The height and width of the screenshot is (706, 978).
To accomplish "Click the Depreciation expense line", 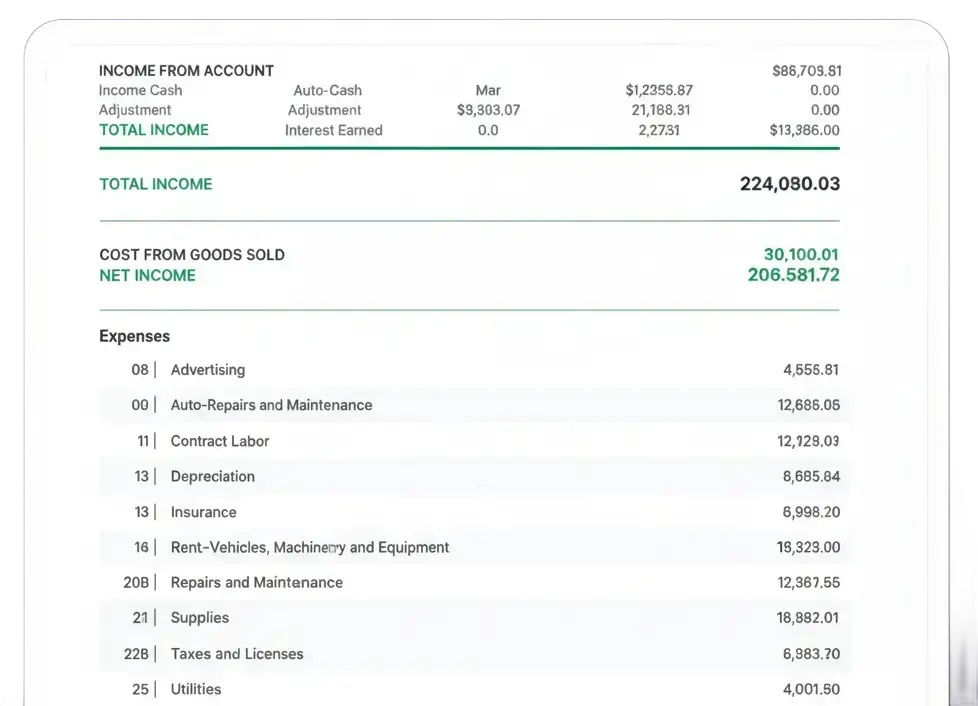I will (212, 476).
